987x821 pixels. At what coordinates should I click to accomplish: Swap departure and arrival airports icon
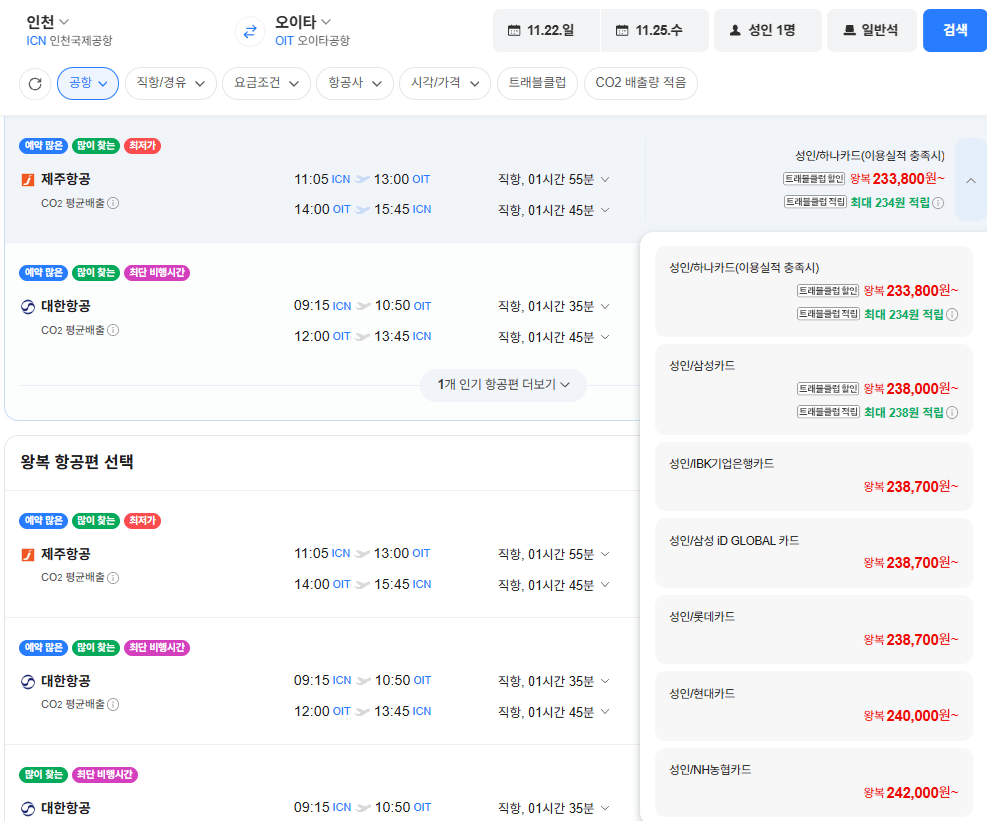[x=250, y=31]
